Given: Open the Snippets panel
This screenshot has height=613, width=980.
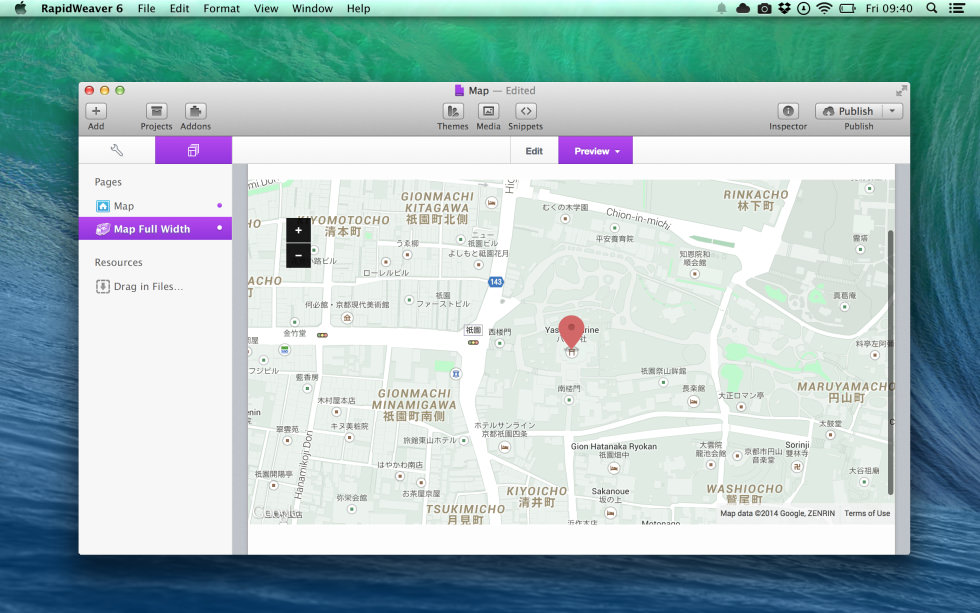Looking at the screenshot, I should click(526, 111).
